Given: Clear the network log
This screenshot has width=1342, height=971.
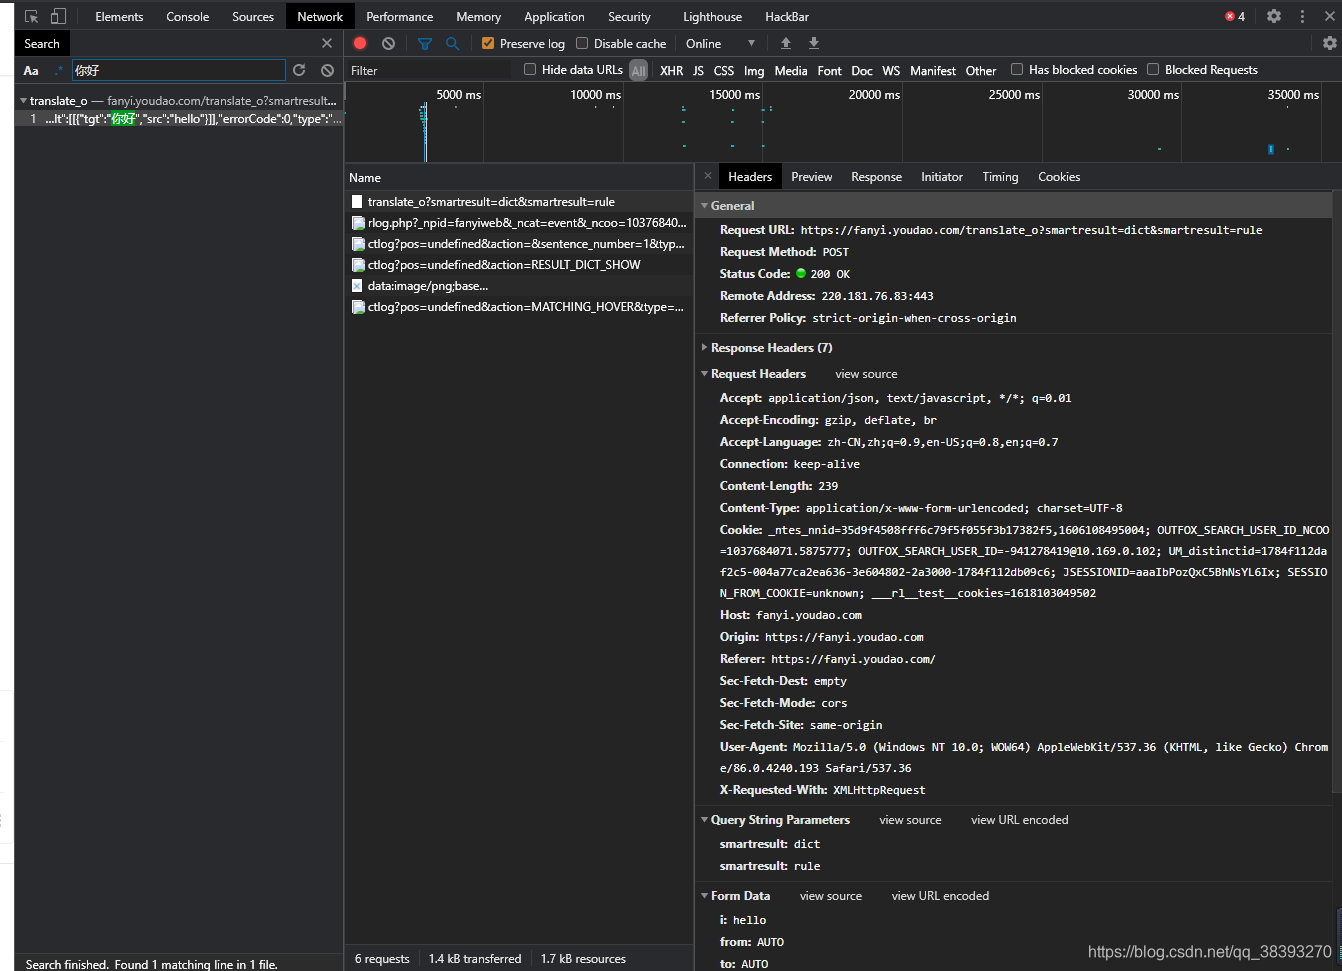Looking at the screenshot, I should [x=388, y=43].
